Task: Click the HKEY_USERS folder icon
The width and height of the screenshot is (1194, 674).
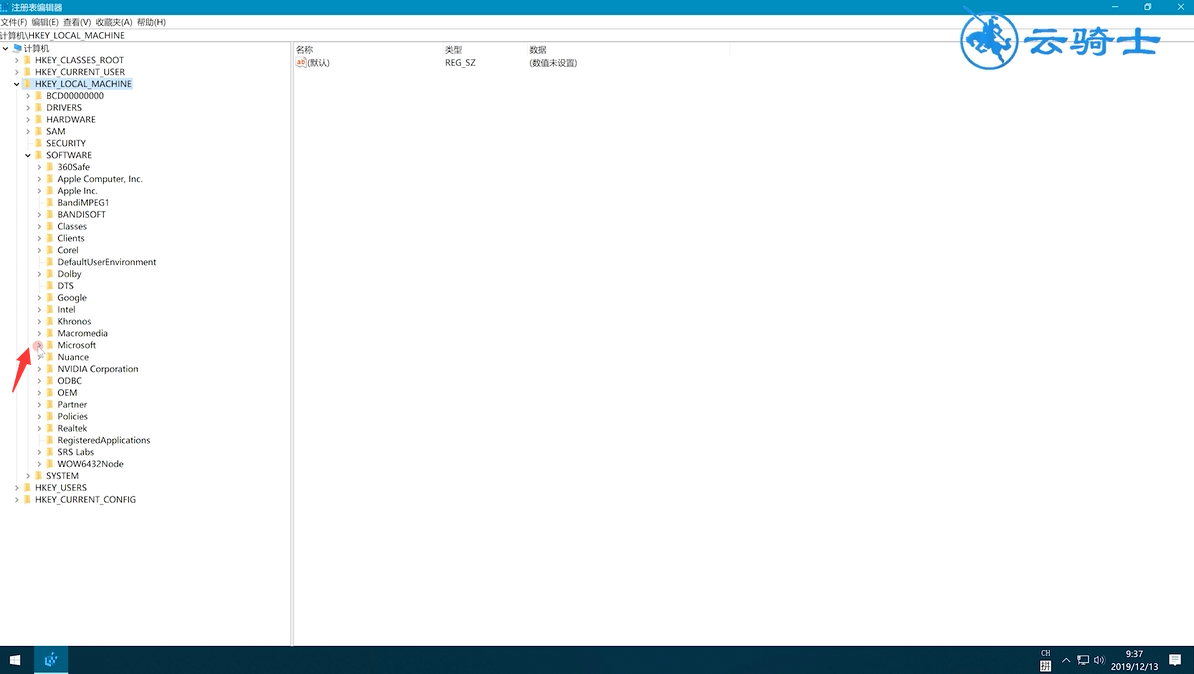Action: point(27,487)
